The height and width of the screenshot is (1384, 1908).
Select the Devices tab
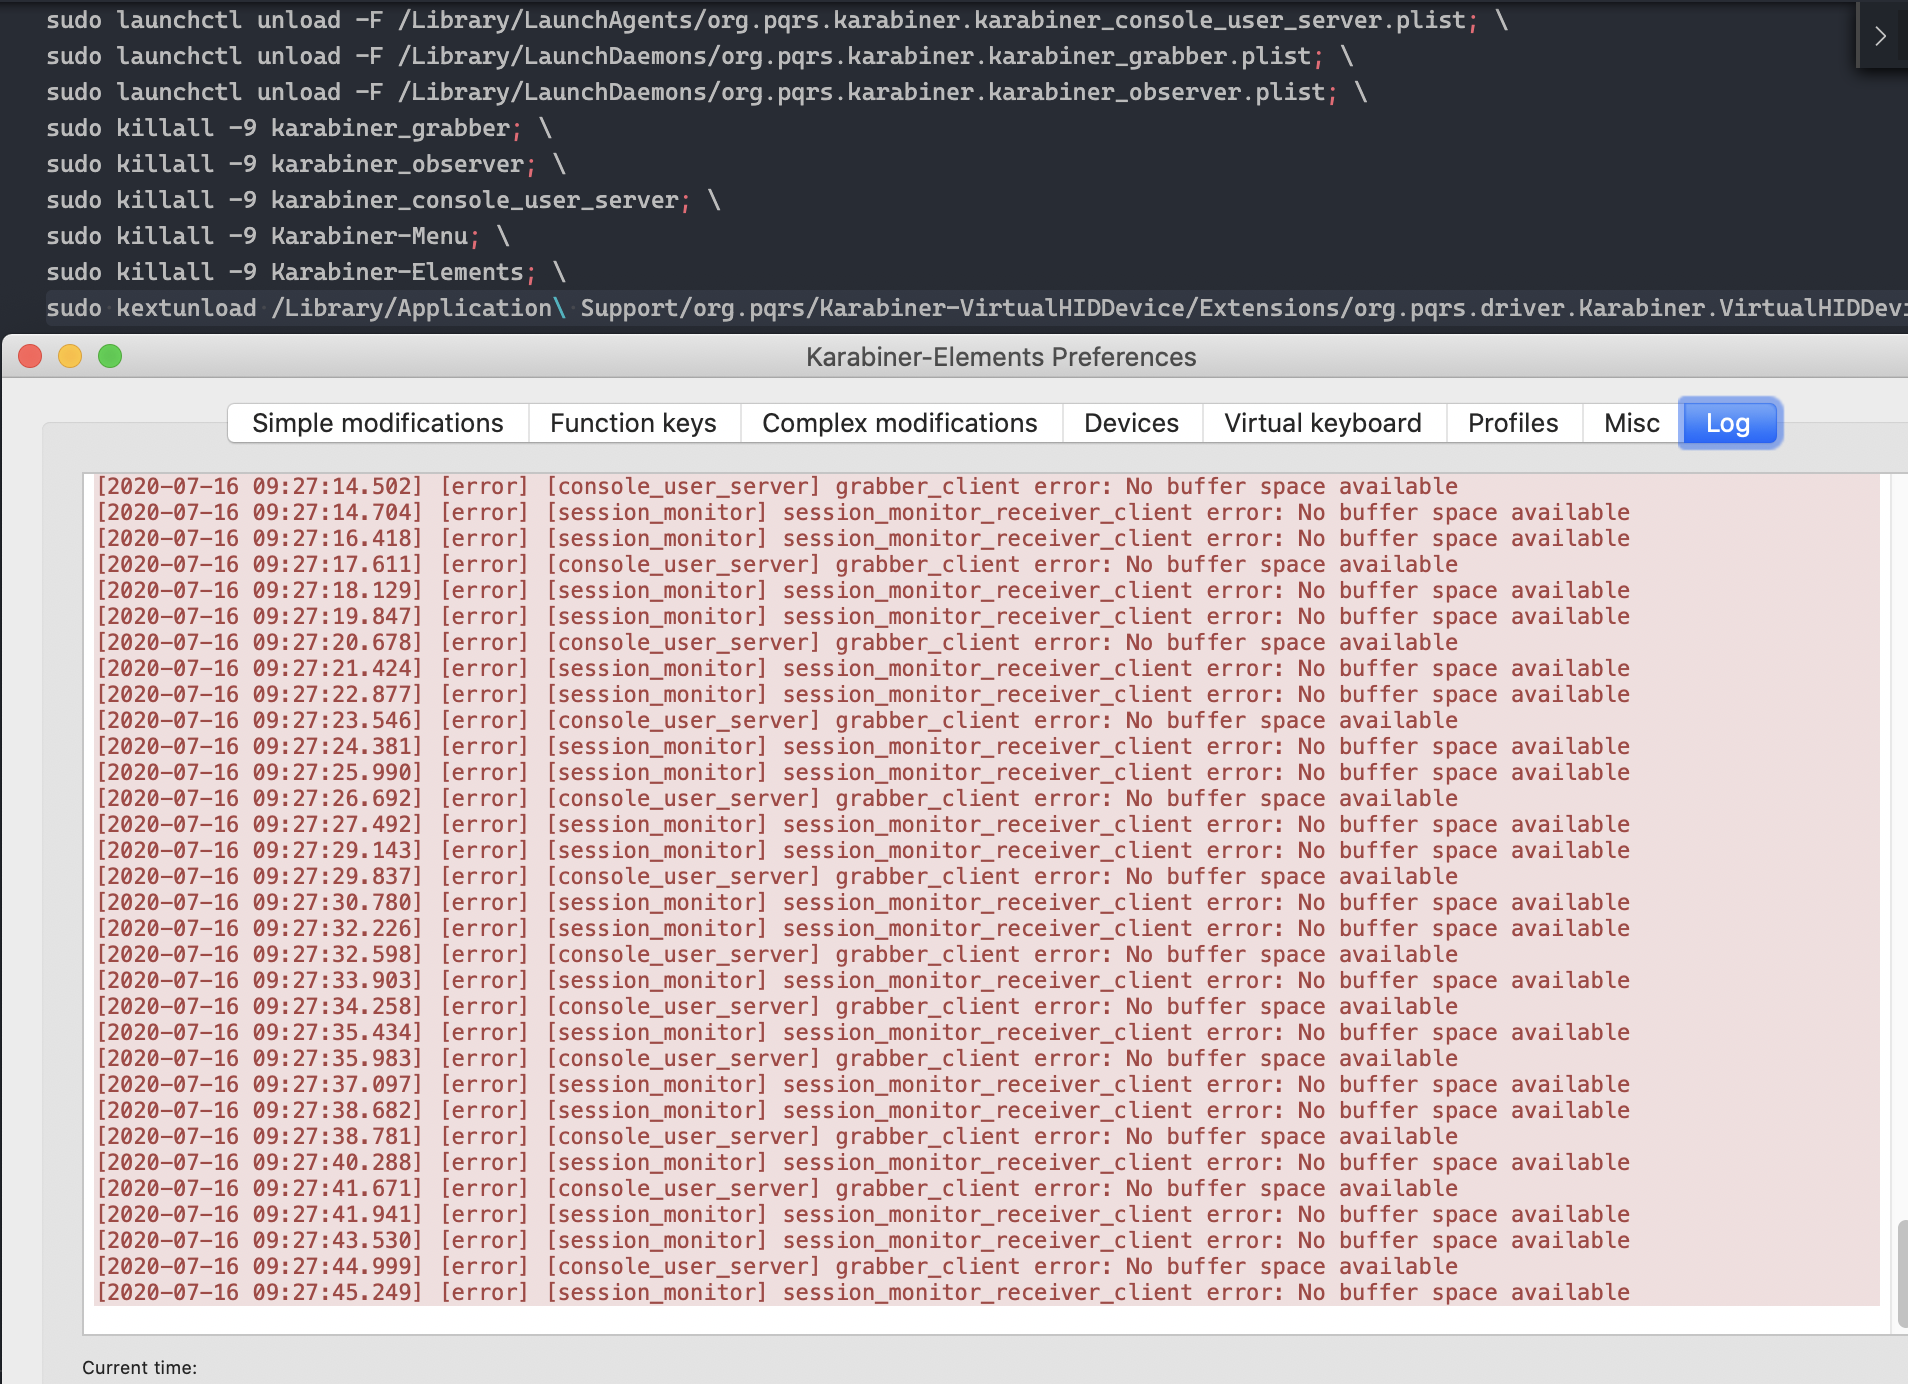click(1132, 423)
